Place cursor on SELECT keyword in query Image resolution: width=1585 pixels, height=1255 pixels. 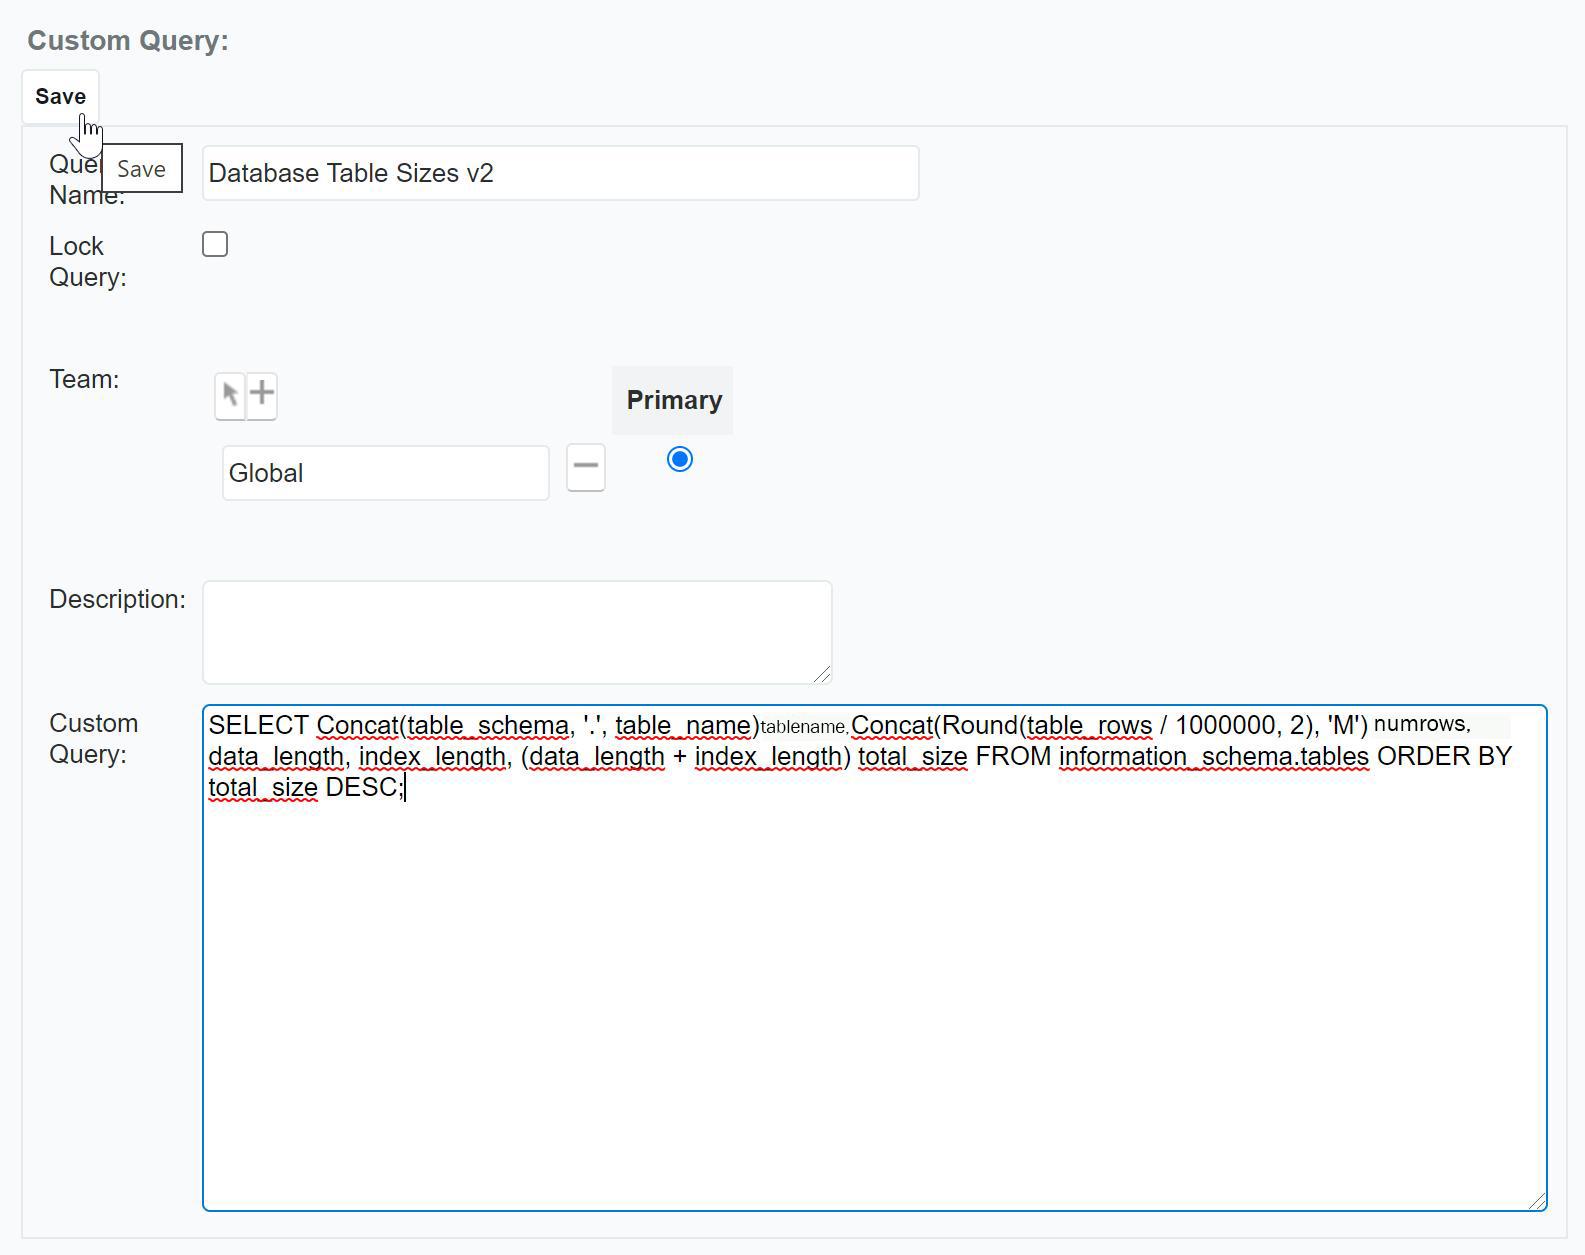pos(258,726)
